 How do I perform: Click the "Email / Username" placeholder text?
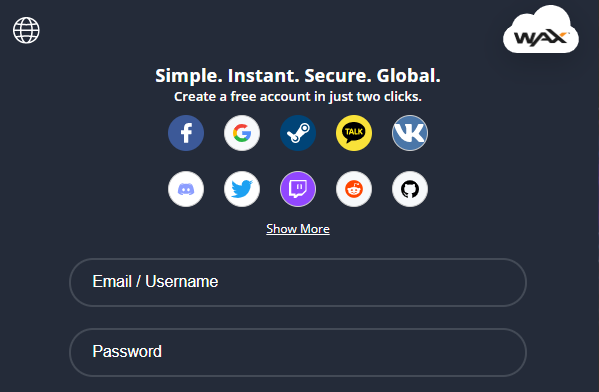(x=155, y=282)
